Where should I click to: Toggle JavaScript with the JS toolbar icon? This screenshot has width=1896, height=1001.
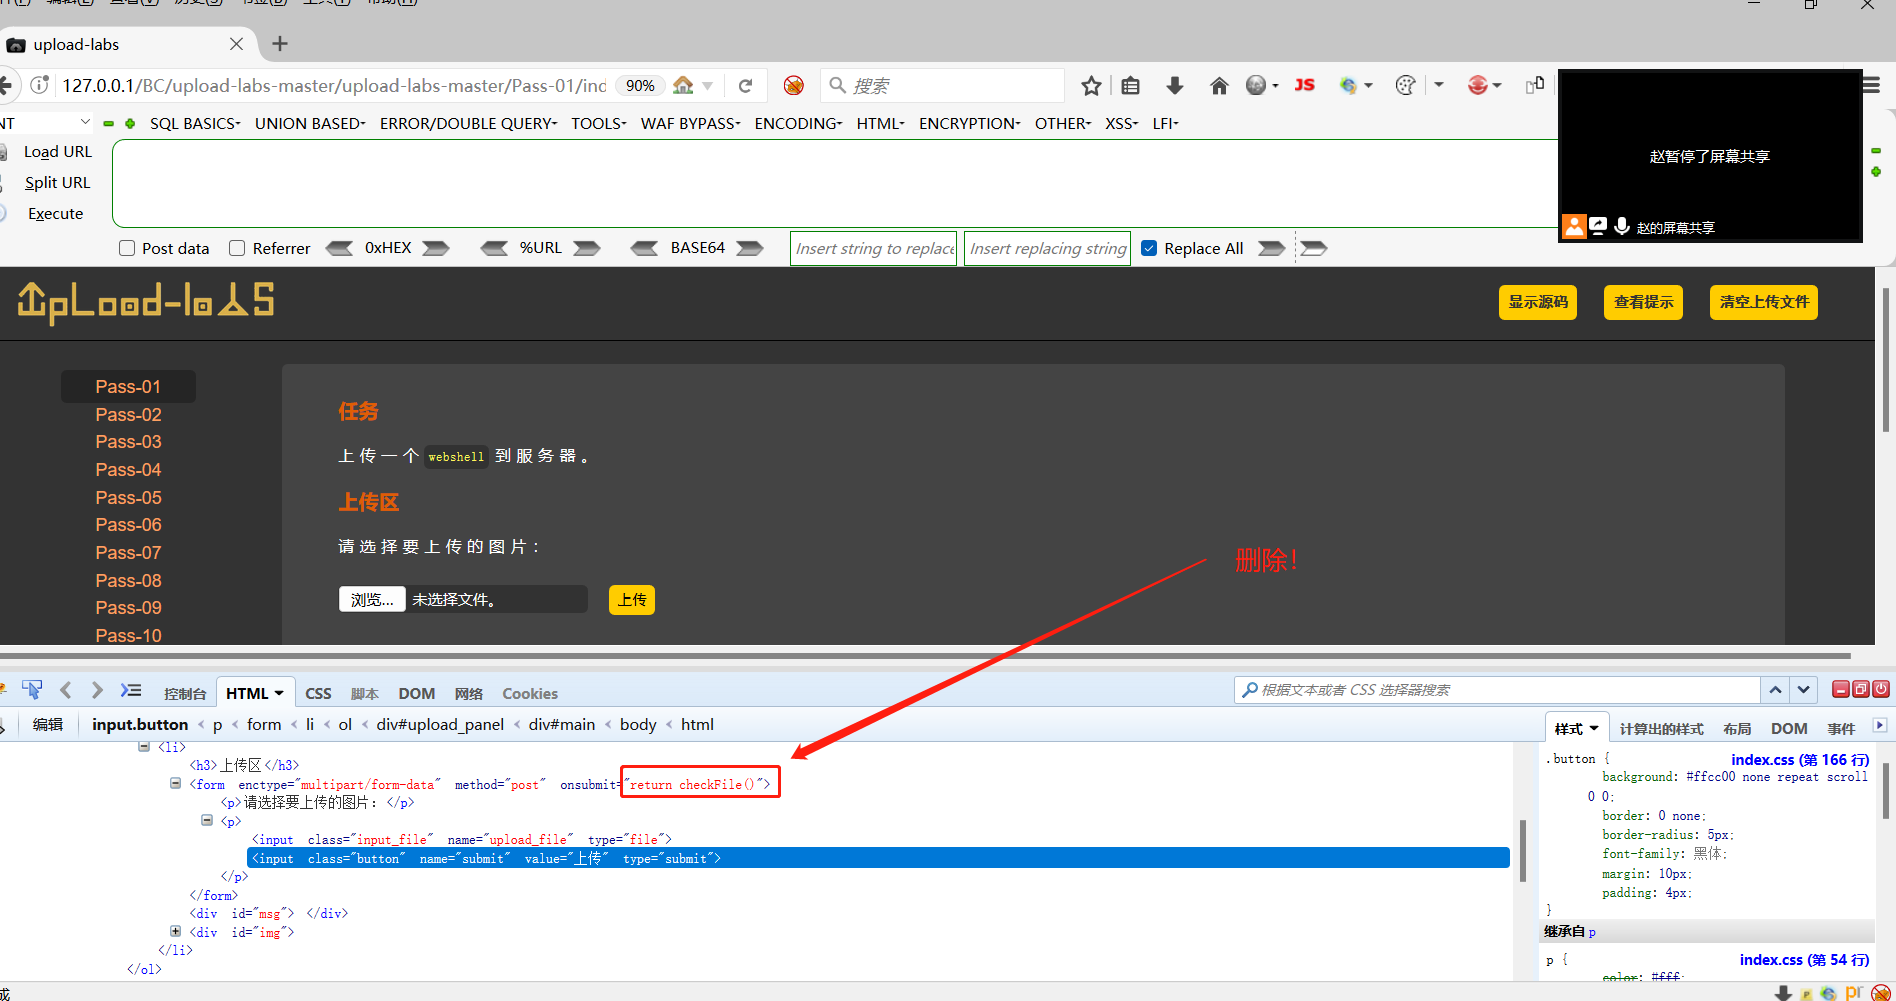click(x=1304, y=85)
